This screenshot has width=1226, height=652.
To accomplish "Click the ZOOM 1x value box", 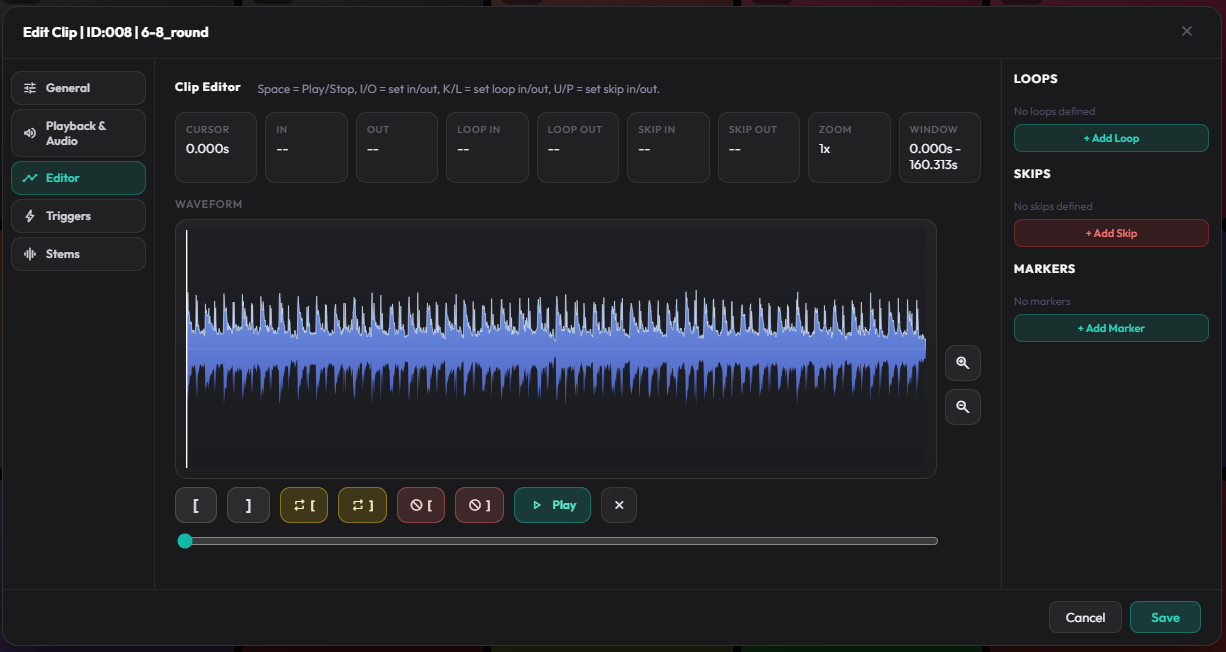I will click(x=849, y=148).
